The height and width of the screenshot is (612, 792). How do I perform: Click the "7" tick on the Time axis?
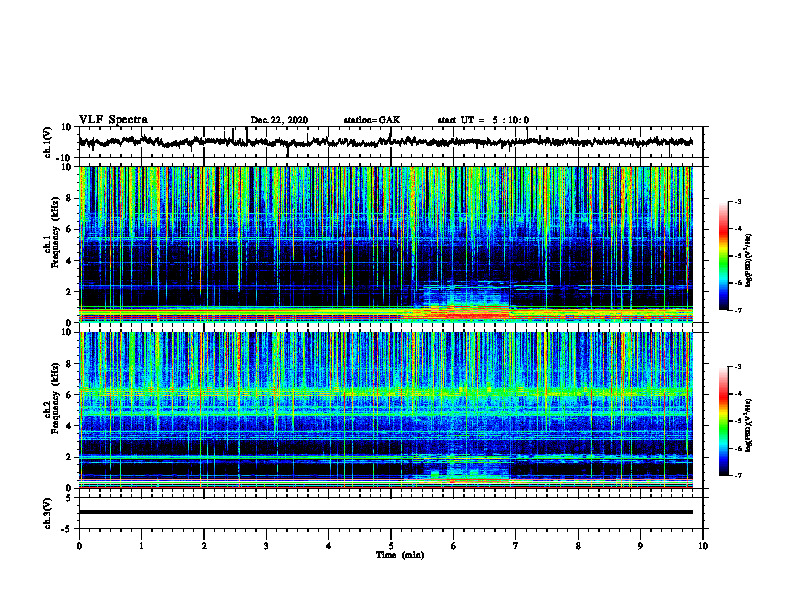click(x=516, y=546)
